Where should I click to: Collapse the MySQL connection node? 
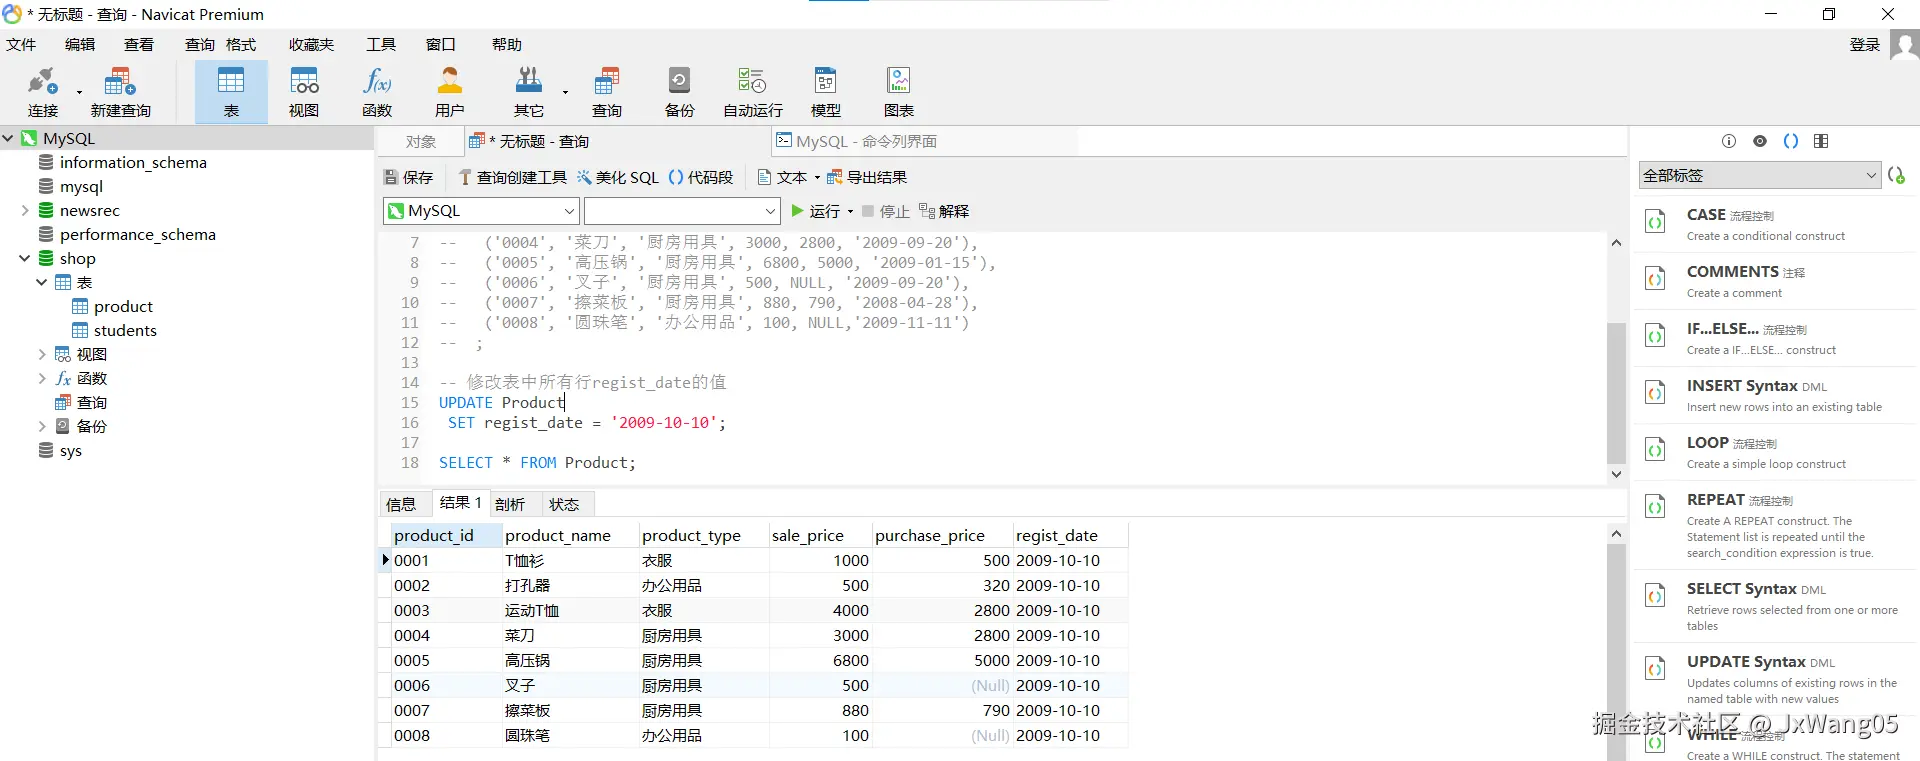click(8, 138)
